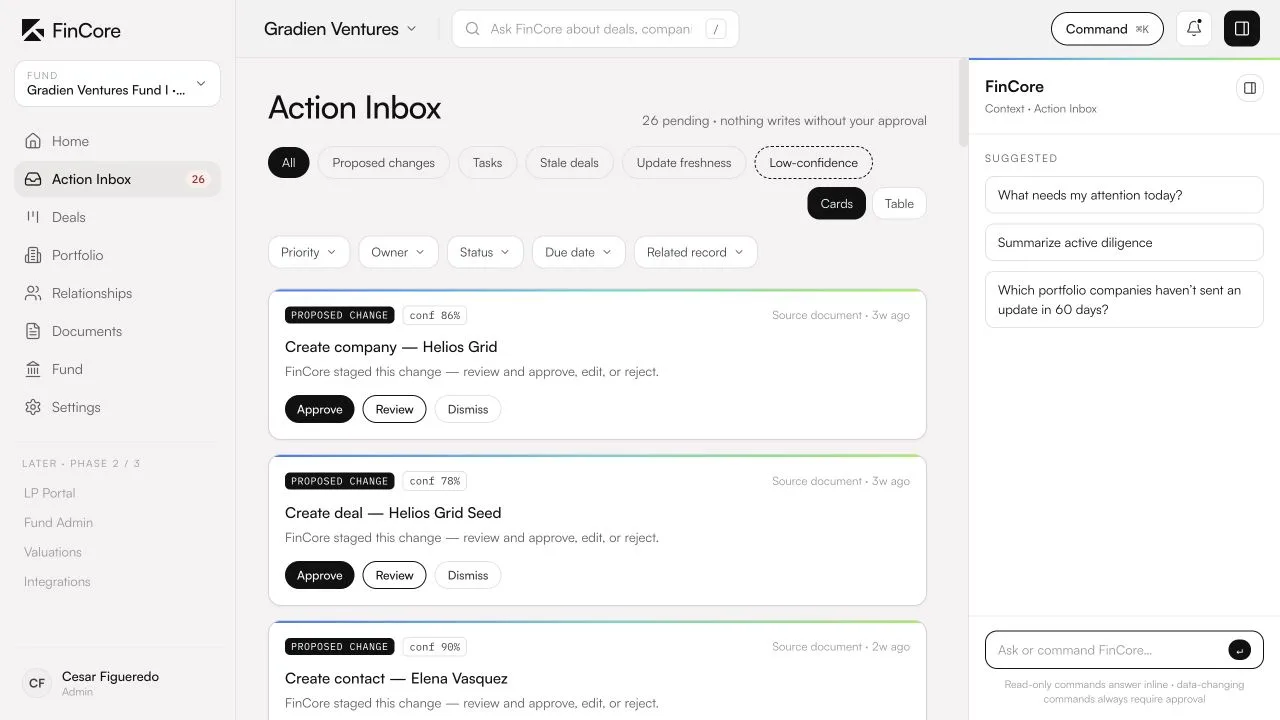1280x720 pixels.
Task: Open LP Portal in sidebar
Action: click(x=50, y=493)
